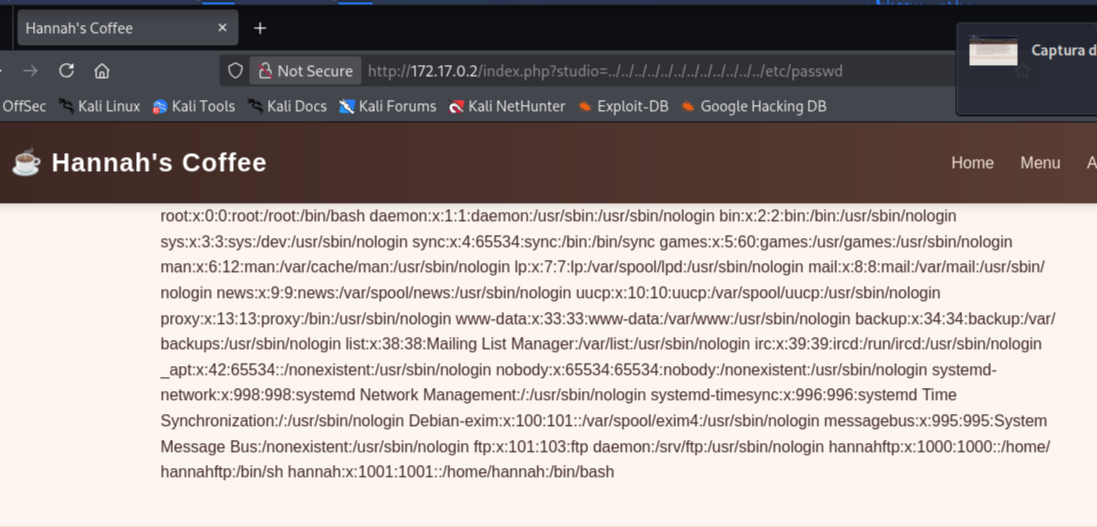Click the Google Hacking DB favicon

tap(688, 106)
